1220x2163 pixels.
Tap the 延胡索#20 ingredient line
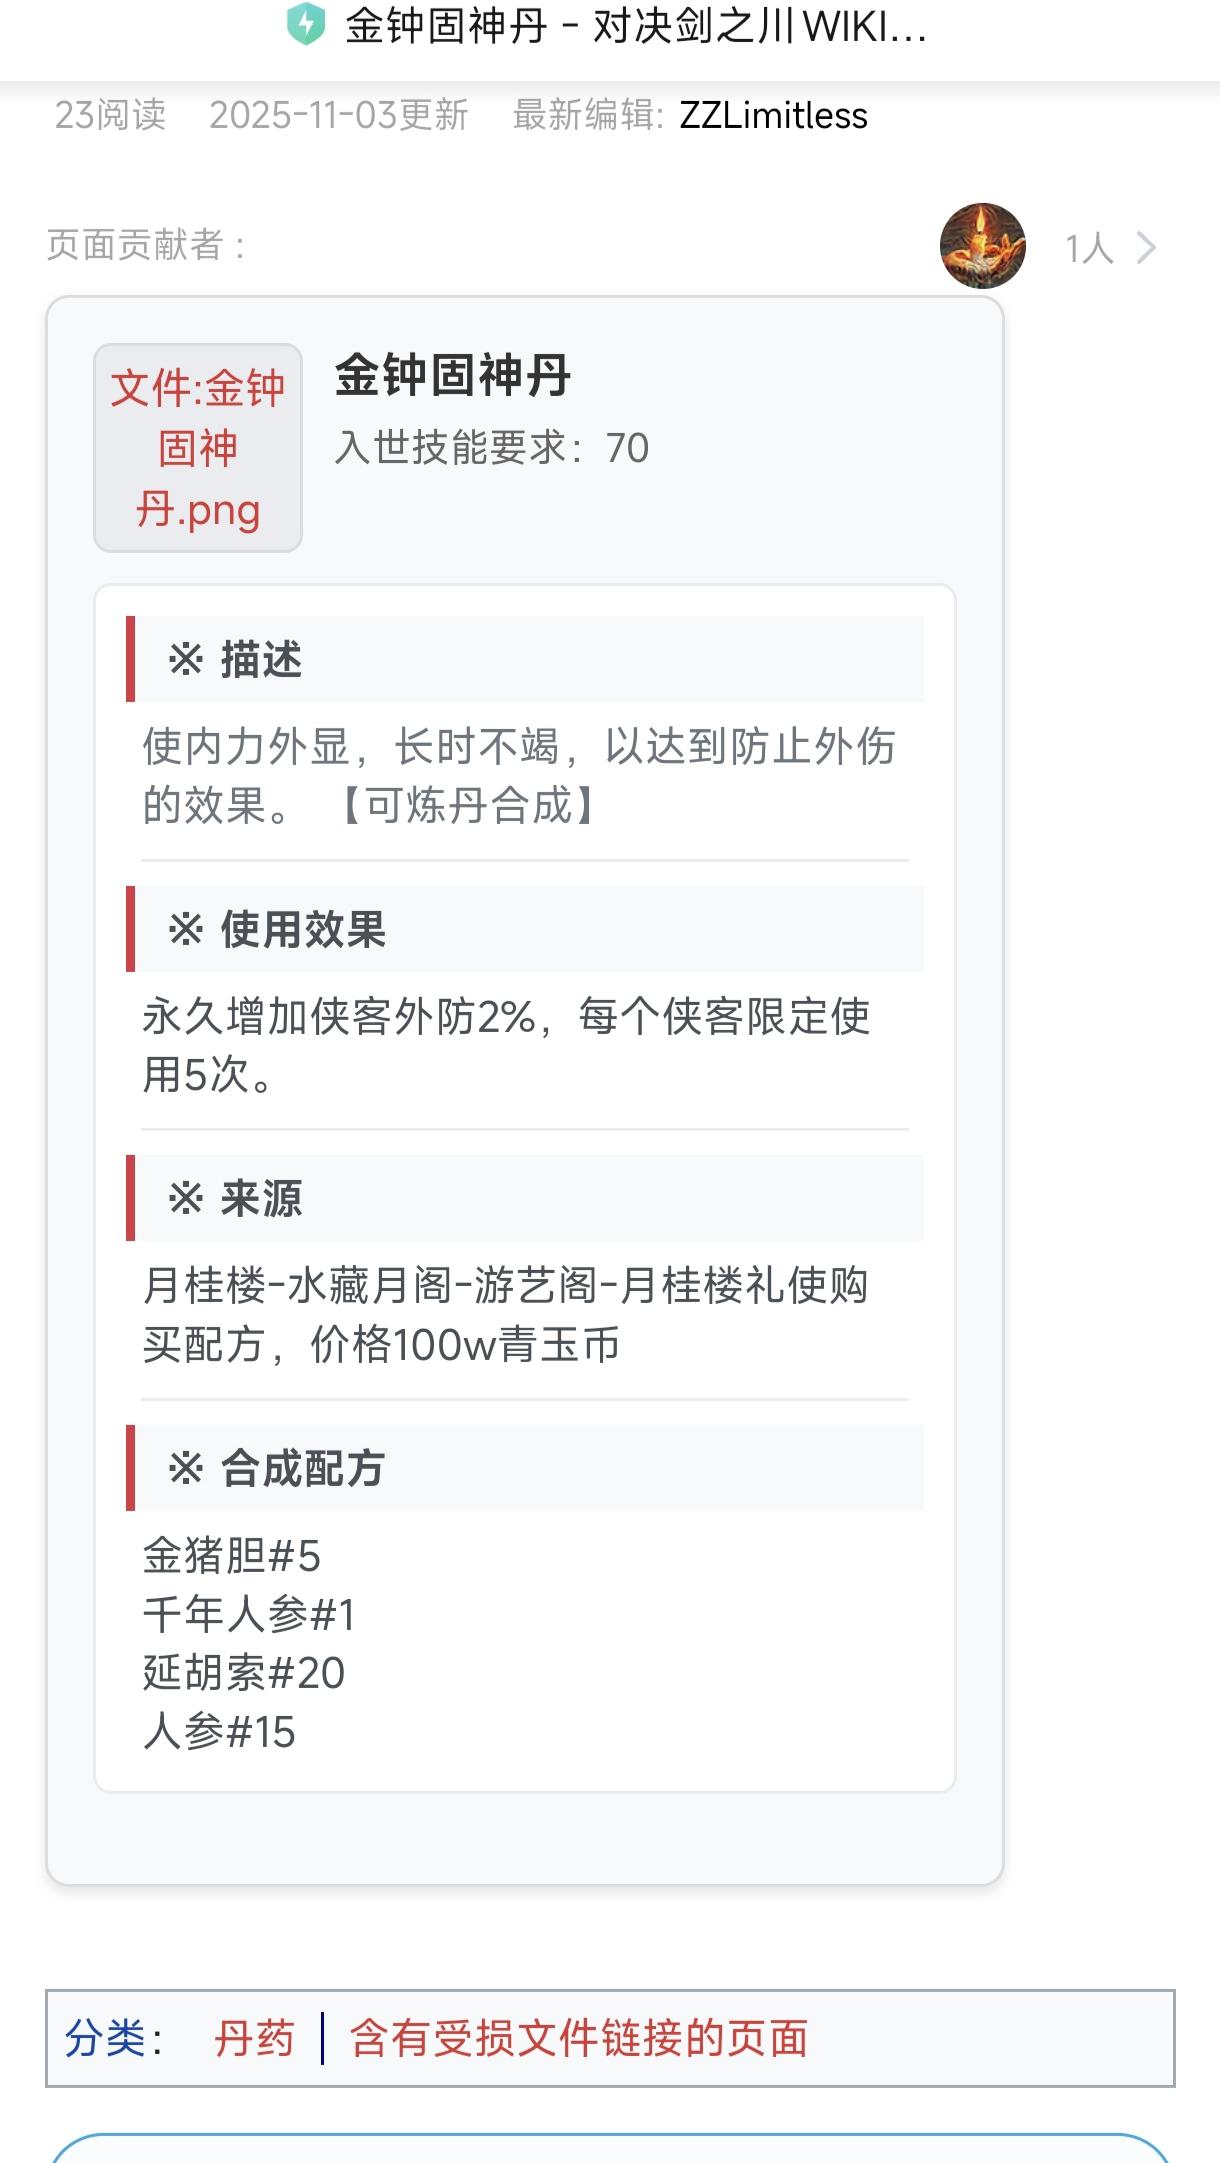pyautogui.click(x=243, y=1673)
